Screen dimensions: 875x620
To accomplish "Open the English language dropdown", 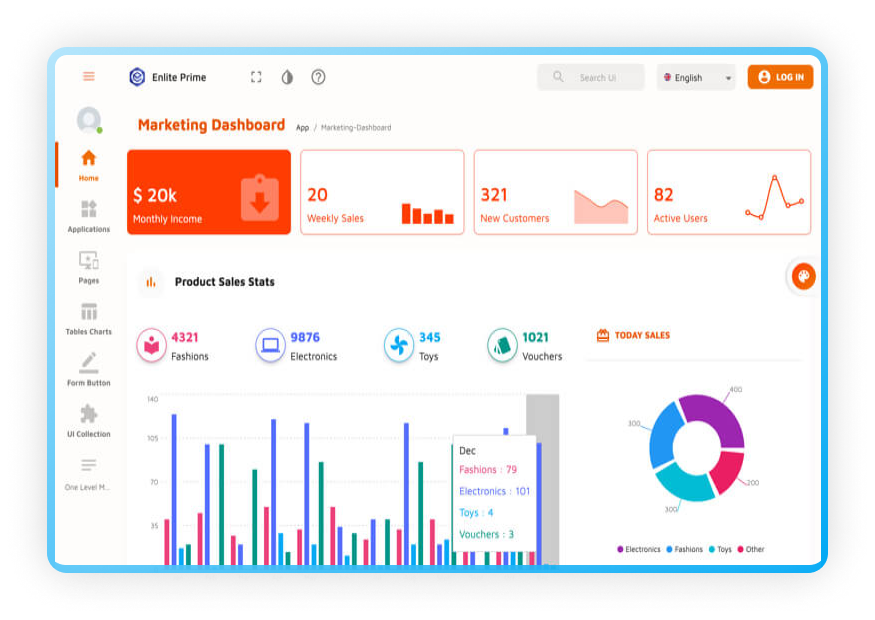I will tap(696, 77).
